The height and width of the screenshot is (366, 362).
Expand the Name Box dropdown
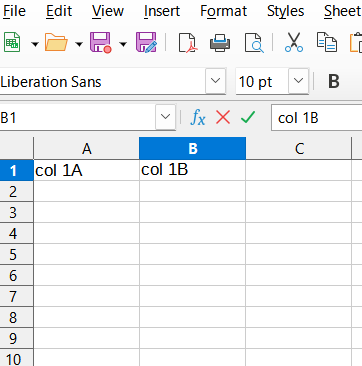pyautogui.click(x=165, y=117)
